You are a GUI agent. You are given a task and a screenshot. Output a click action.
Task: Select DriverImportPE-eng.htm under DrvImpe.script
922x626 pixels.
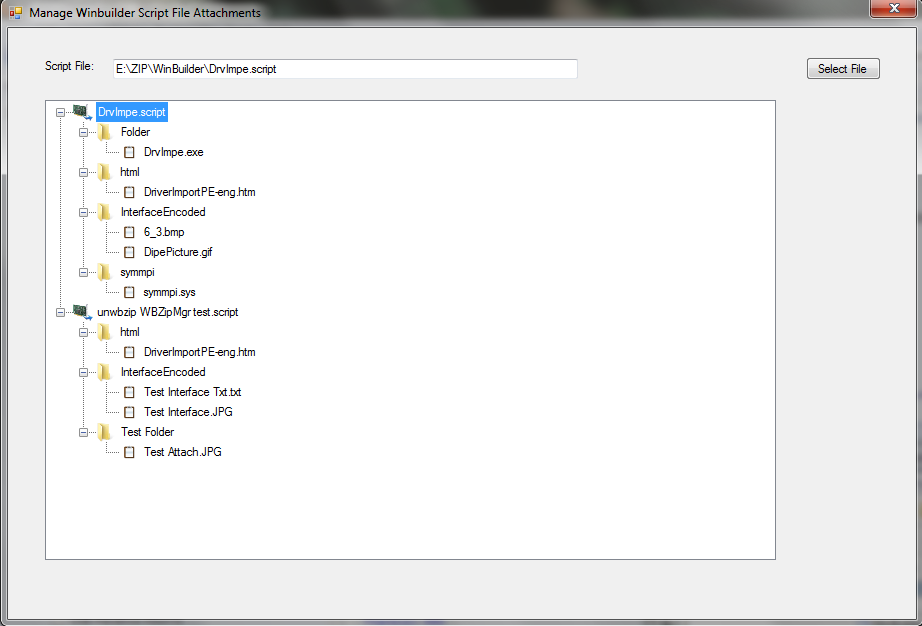199,192
